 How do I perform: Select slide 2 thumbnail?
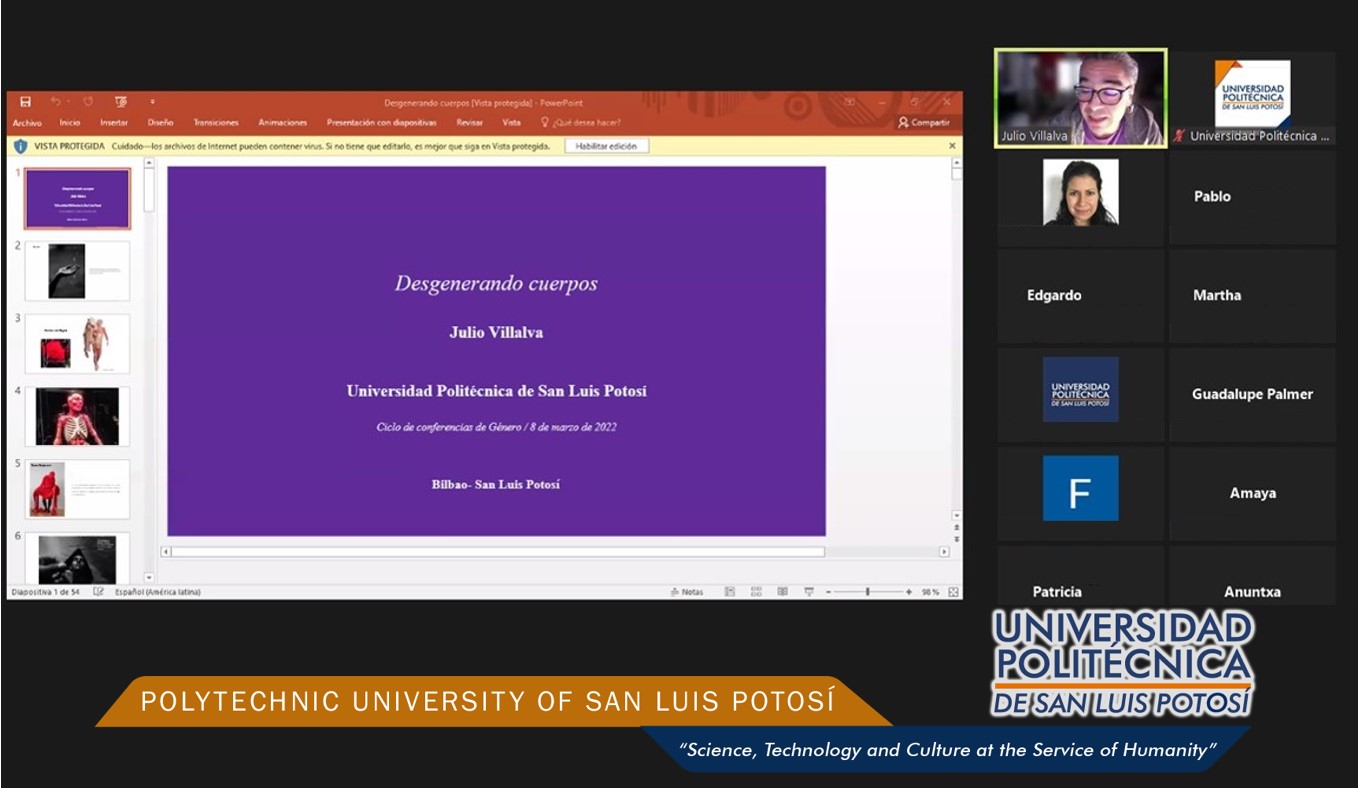pos(77,271)
